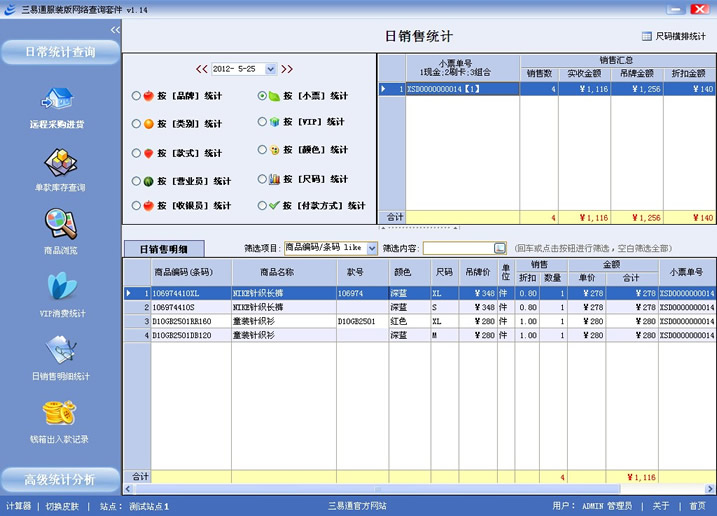Click the palette icon for 颜色 statistics

pyautogui.click(x=274, y=150)
